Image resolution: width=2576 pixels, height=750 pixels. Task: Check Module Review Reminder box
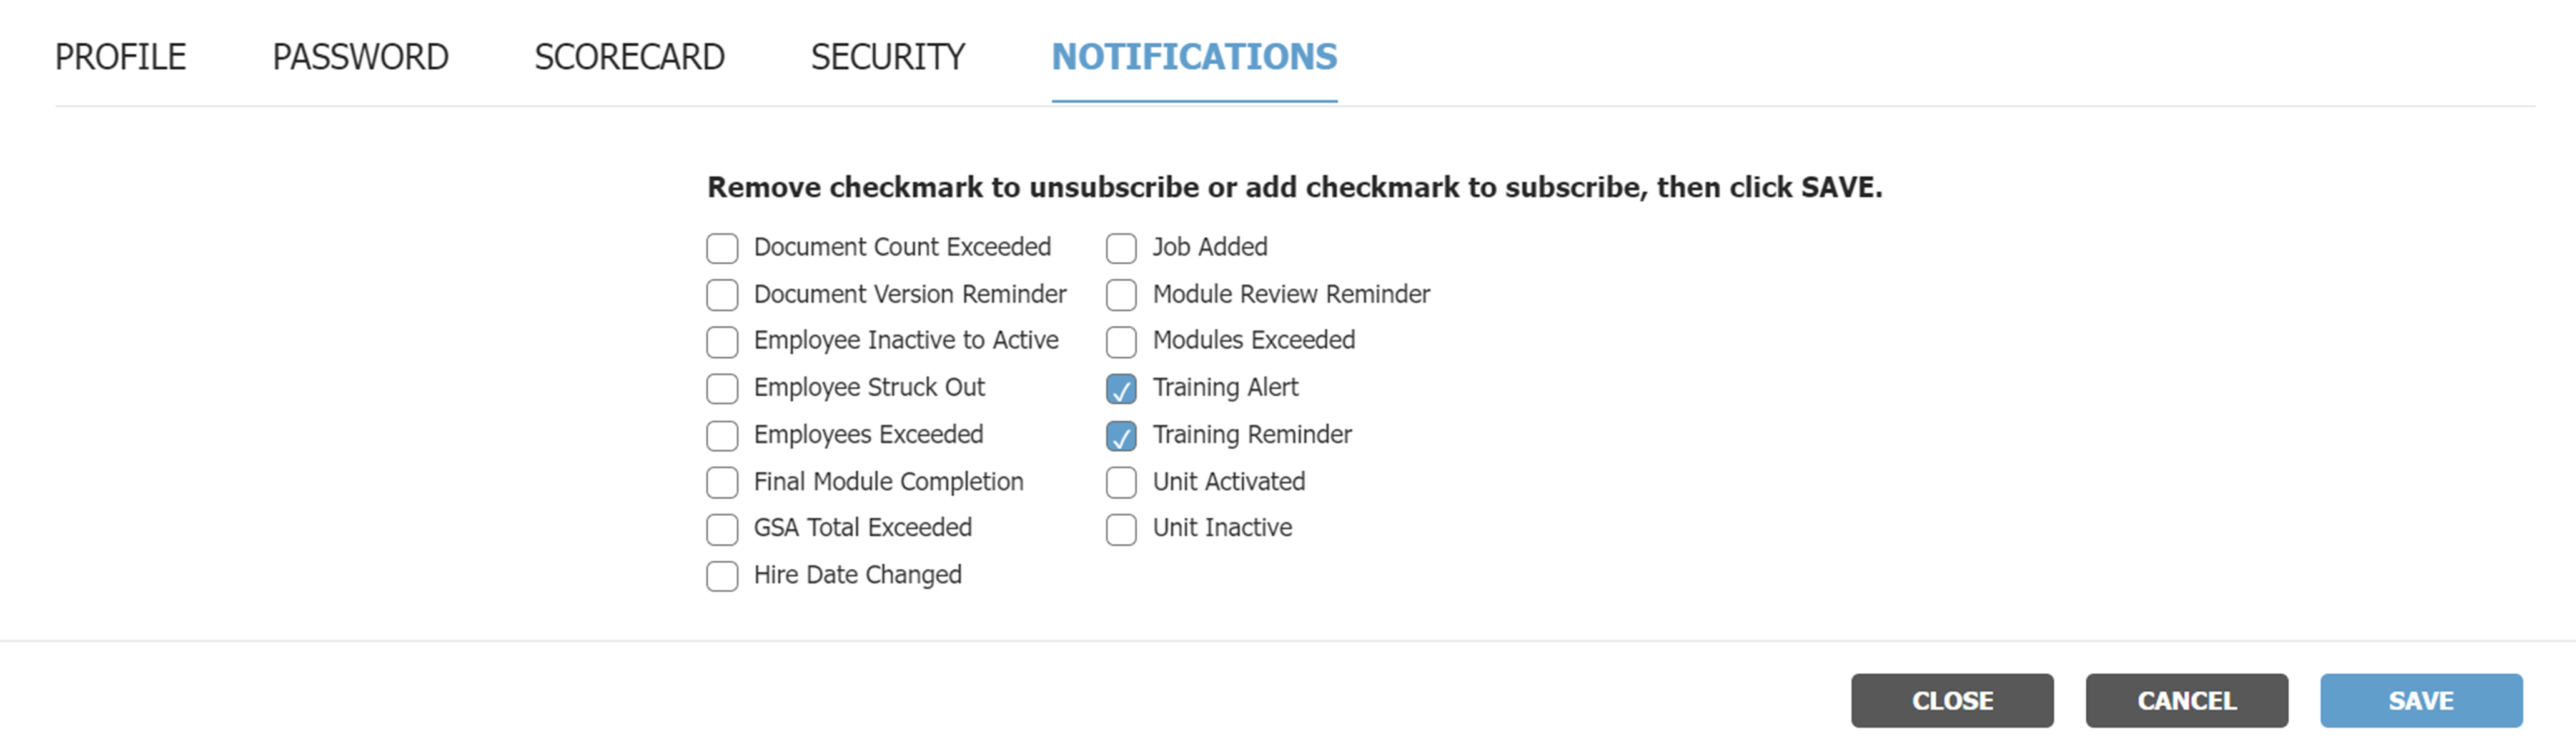1121,295
